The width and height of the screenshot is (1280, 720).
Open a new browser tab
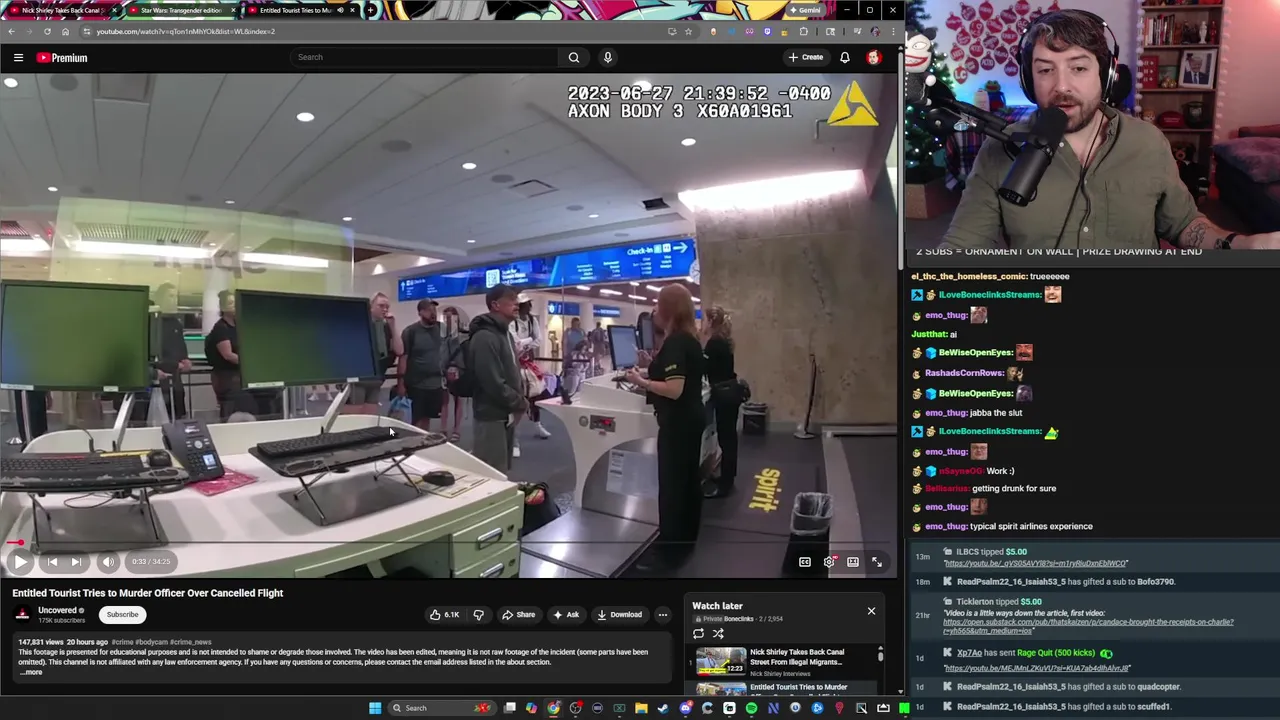371,10
